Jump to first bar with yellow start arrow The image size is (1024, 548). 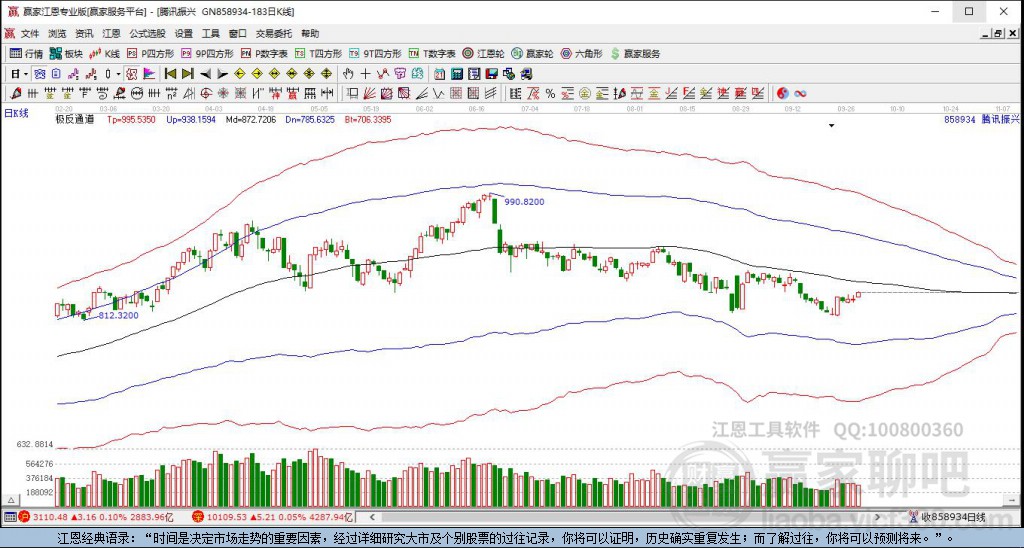point(170,74)
